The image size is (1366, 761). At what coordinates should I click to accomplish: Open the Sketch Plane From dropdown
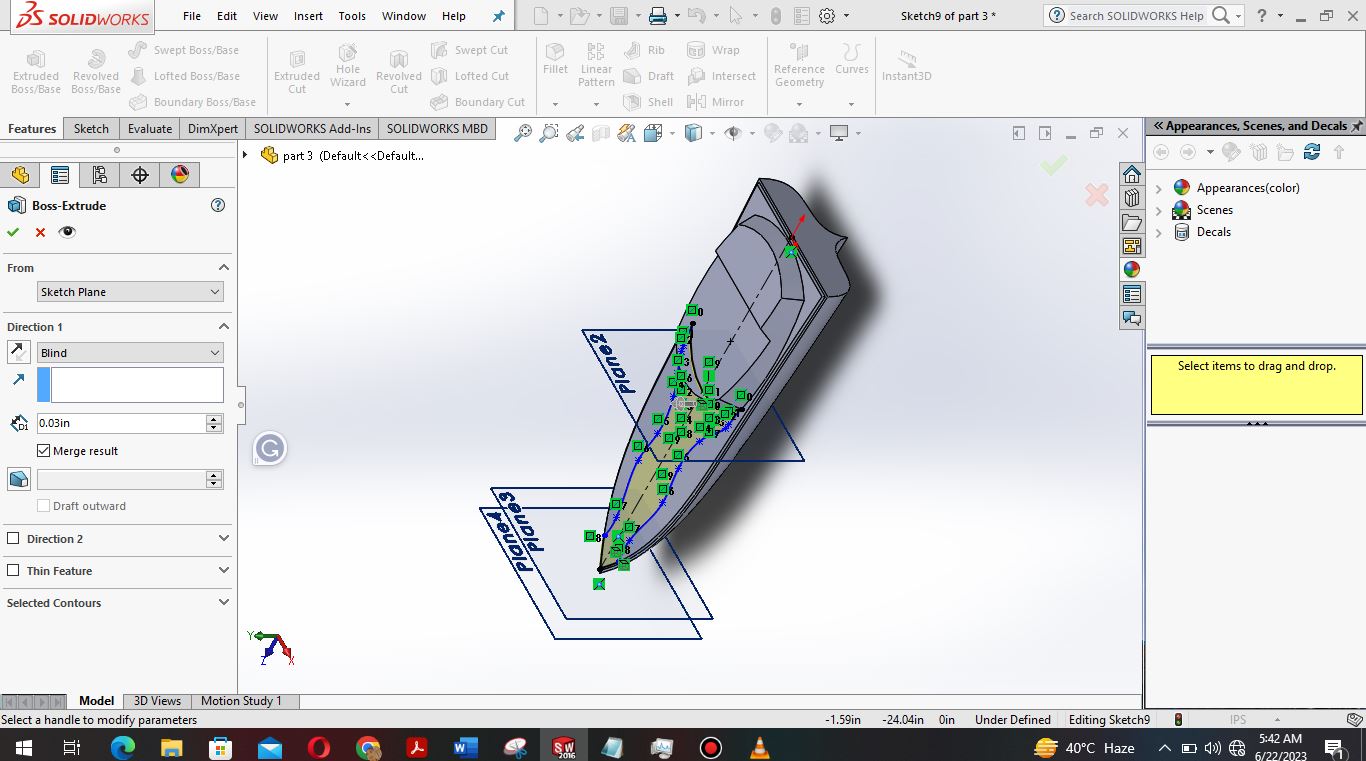[130, 292]
